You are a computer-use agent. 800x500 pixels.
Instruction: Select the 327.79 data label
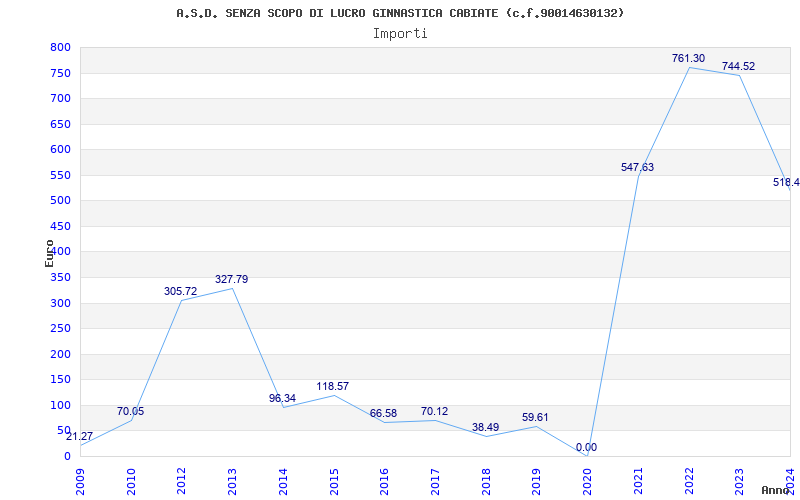coord(232,279)
